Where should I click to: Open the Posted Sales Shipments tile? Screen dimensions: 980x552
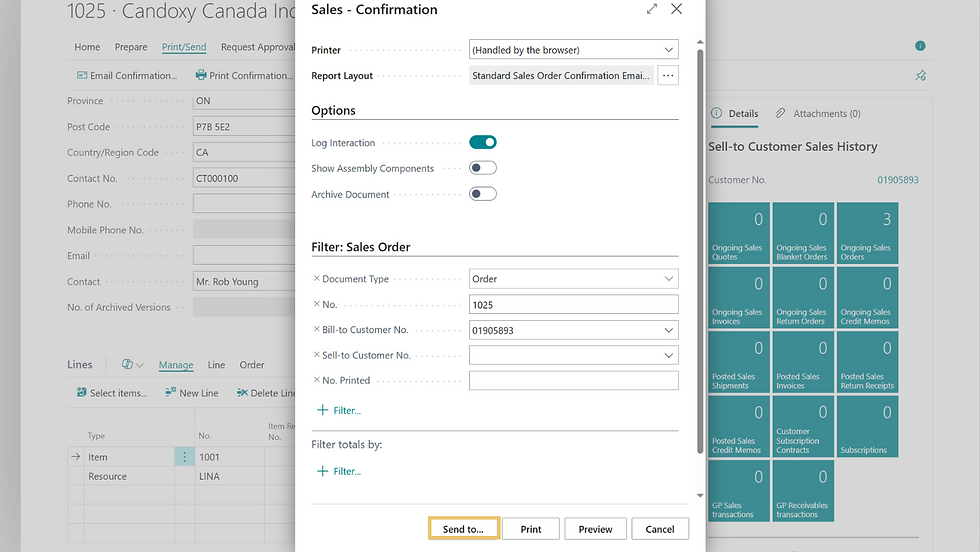(x=739, y=362)
